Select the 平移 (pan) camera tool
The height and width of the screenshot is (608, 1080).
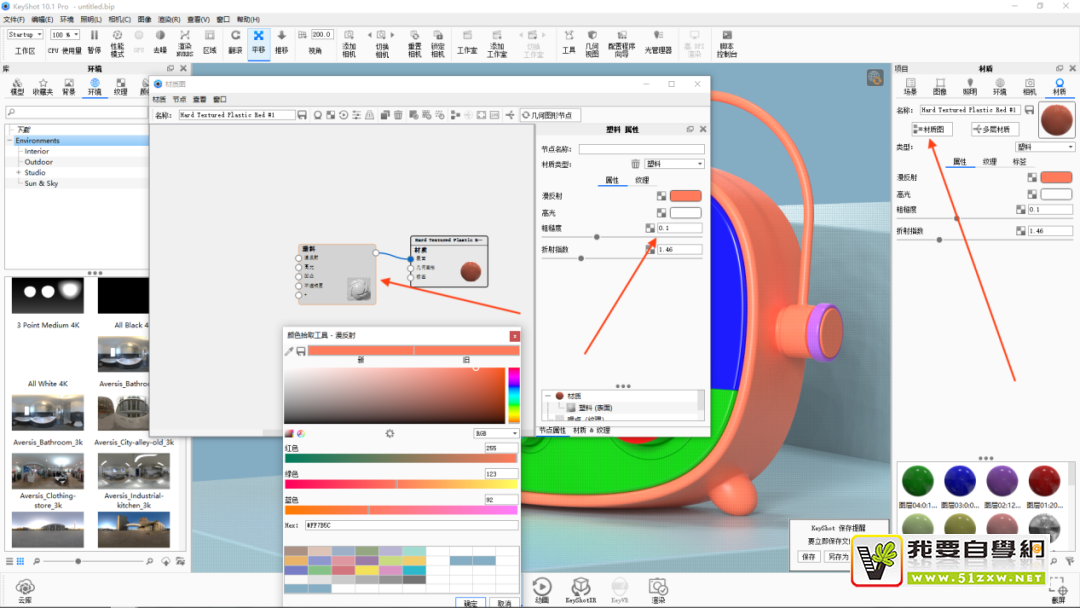click(x=258, y=41)
